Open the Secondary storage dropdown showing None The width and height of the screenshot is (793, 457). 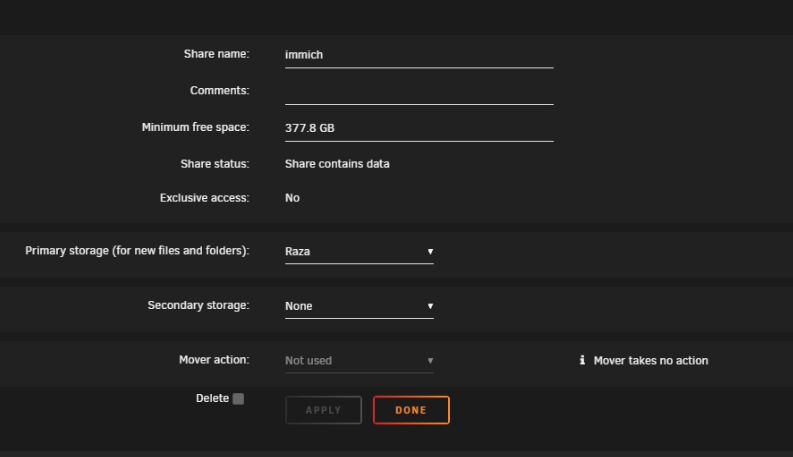359,306
